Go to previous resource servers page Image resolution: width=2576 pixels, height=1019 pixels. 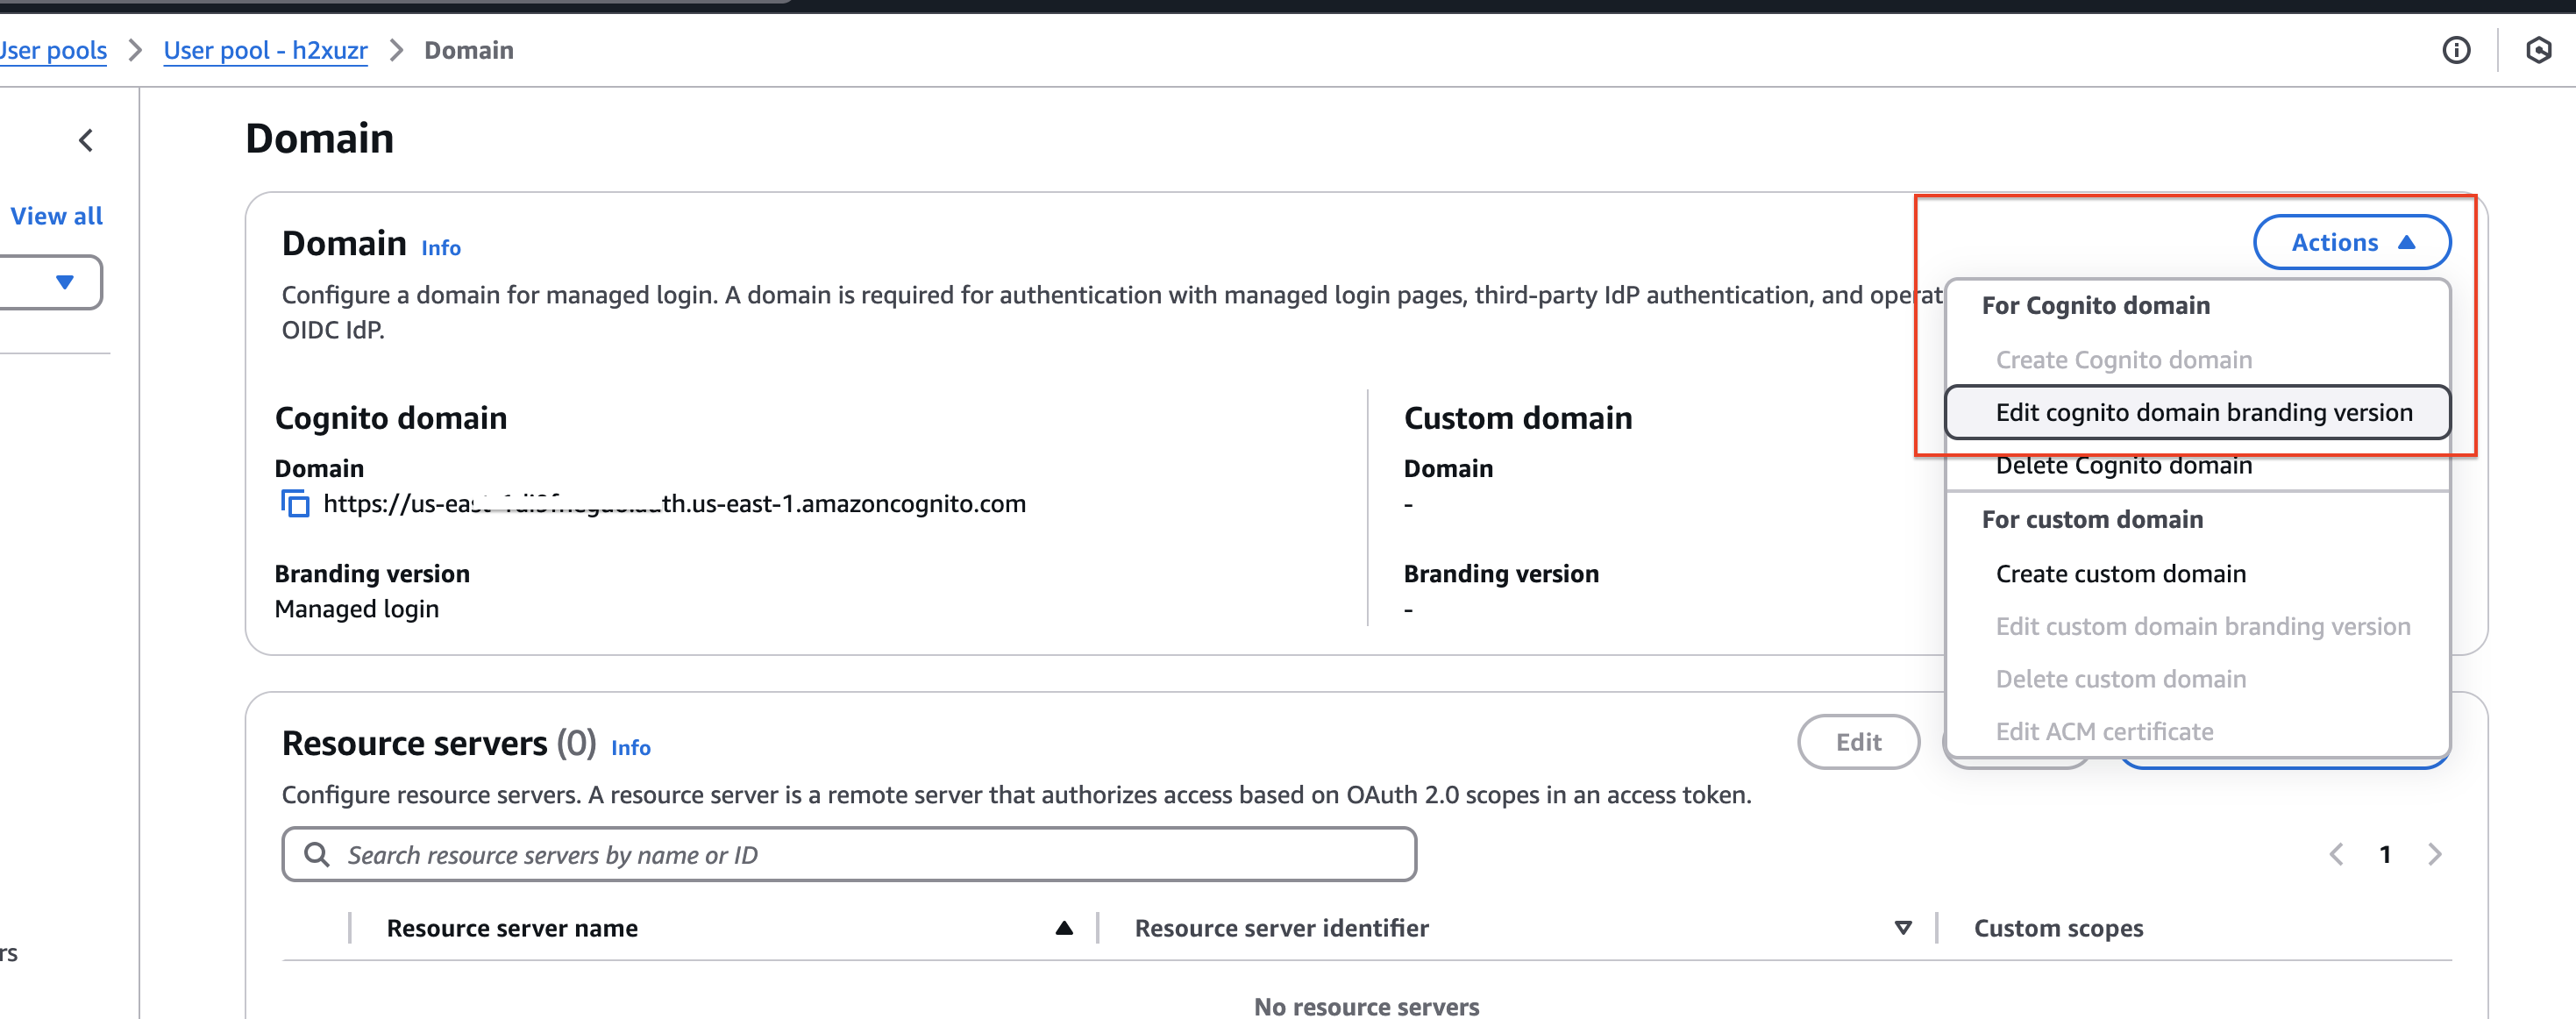tap(2336, 854)
